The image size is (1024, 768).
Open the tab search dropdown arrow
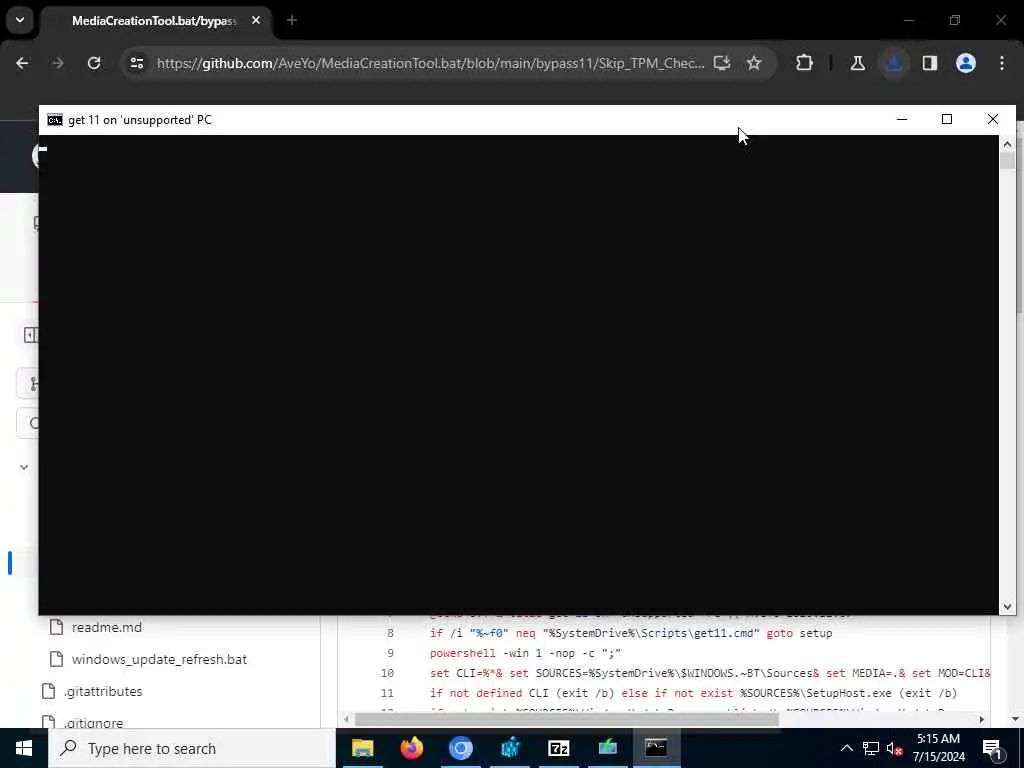[x=20, y=20]
